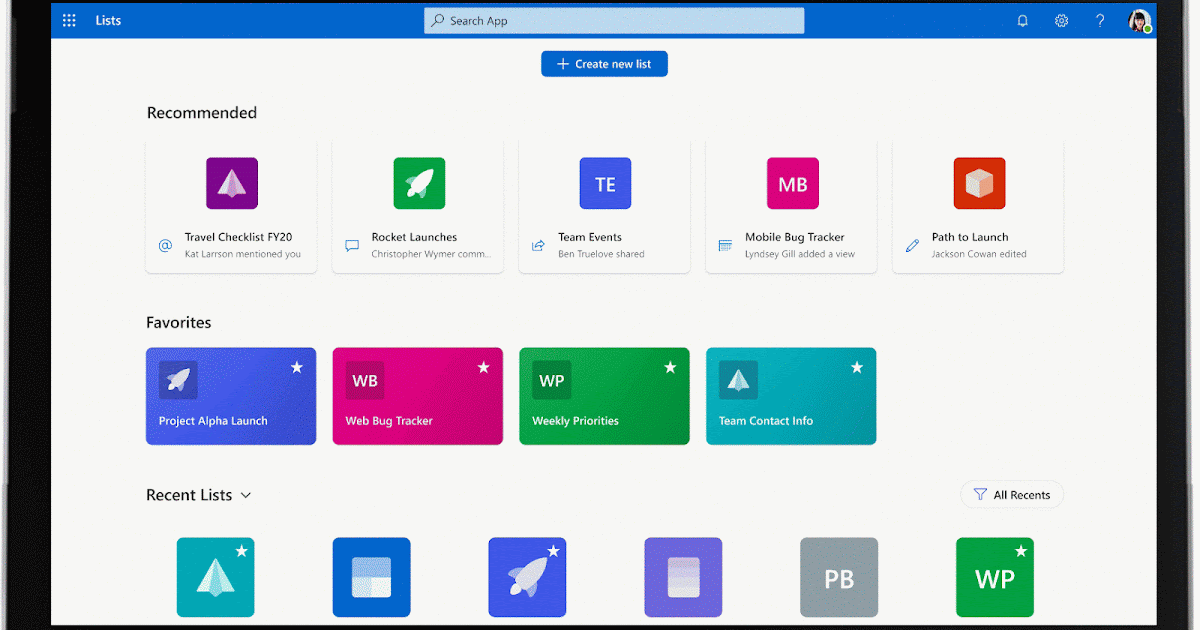Open the Travel Checklist FY20 title
1200x630 pixels.
(x=238, y=237)
